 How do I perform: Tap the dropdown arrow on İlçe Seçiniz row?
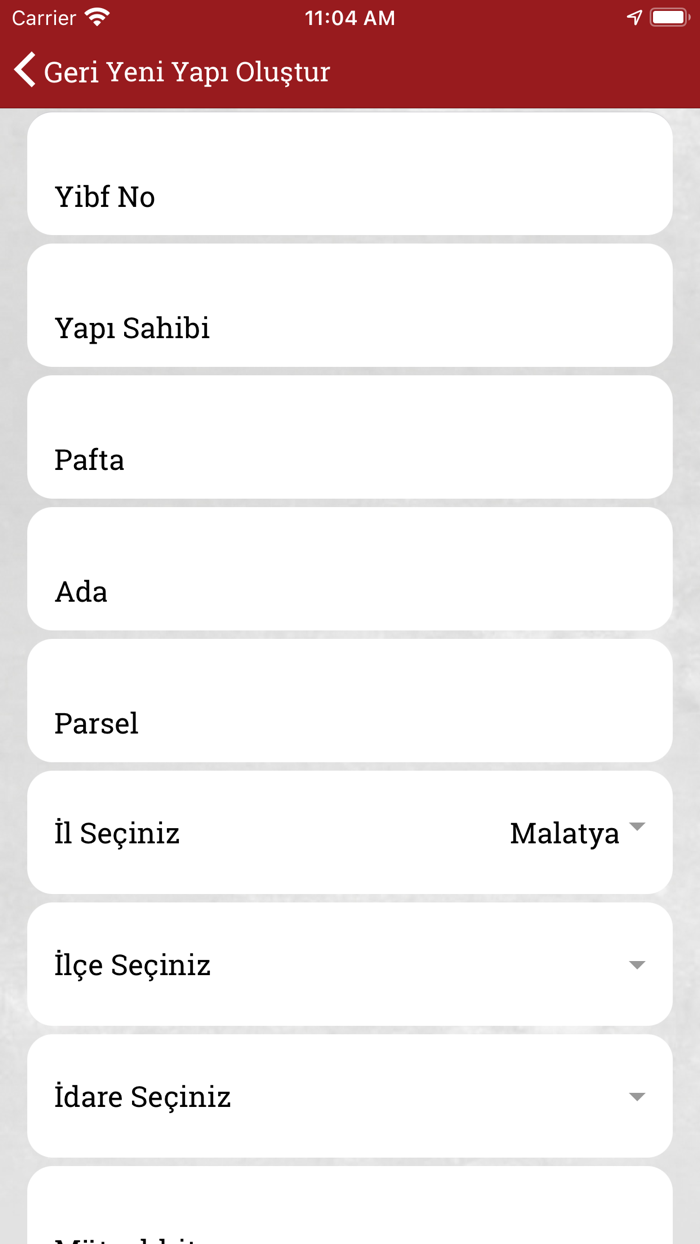pyautogui.click(x=638, y=964)
